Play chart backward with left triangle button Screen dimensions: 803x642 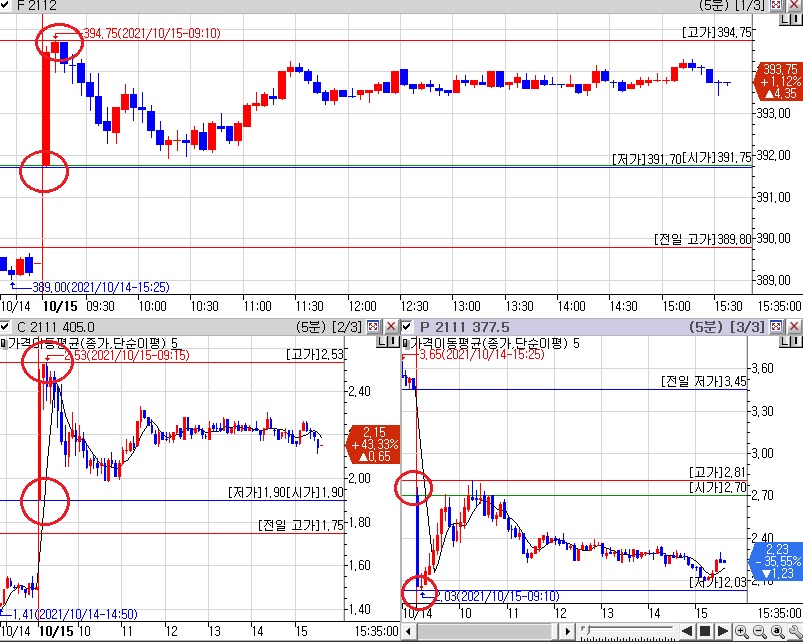tap(687, 631)
